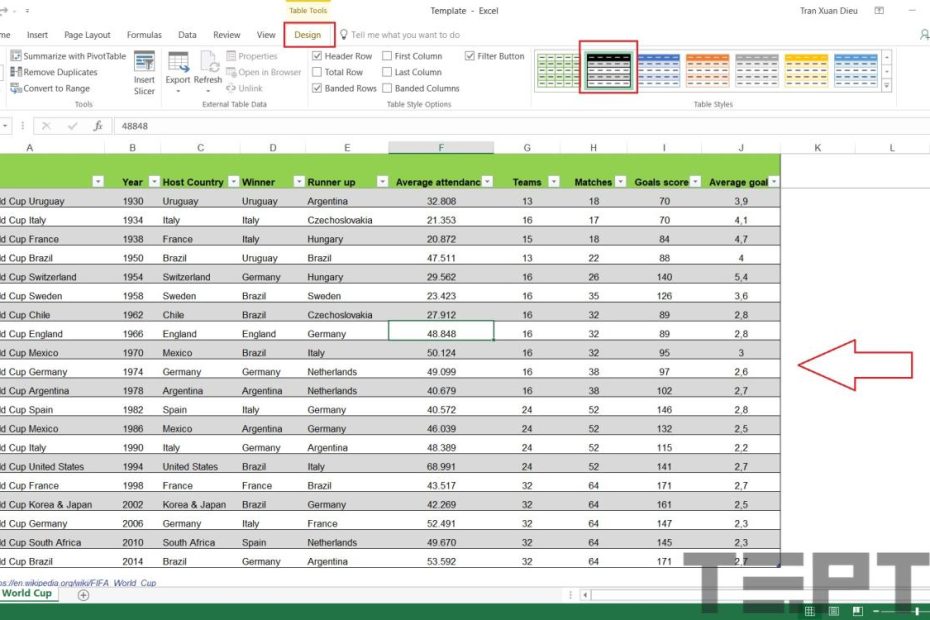
Task: Click Convert to Range
Action: [50, 88]
